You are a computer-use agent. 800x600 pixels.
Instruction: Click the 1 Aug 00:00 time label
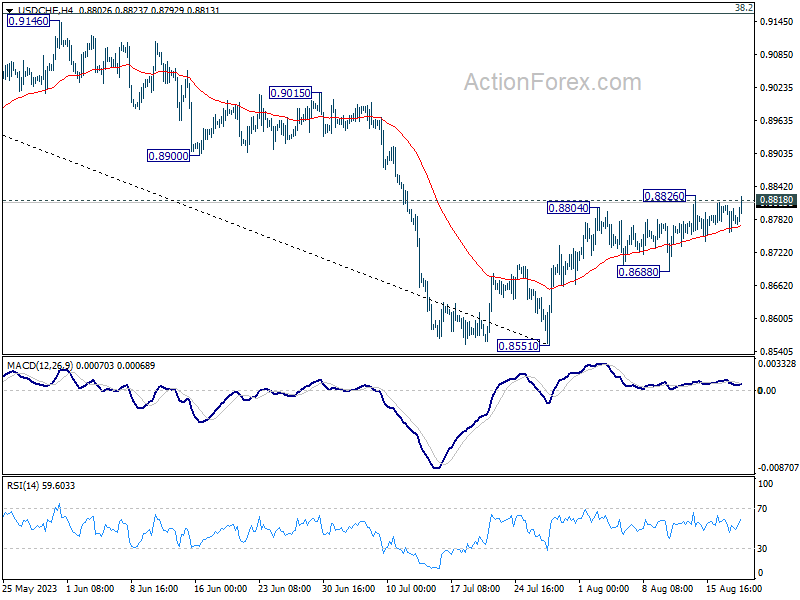[603, 588]
